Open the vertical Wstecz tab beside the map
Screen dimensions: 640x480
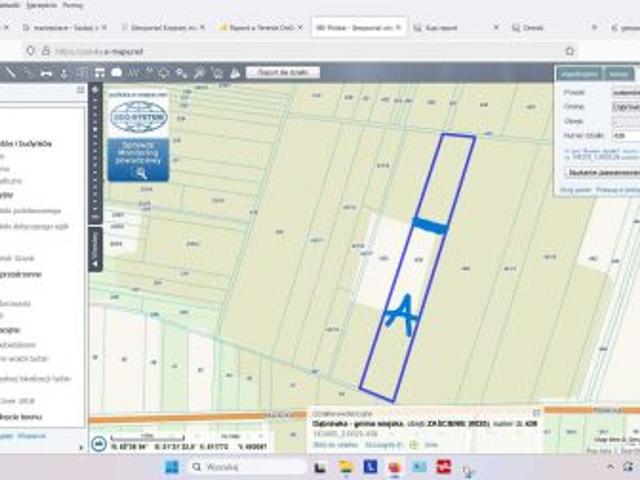pyautogui.click(x=95, y=249)
